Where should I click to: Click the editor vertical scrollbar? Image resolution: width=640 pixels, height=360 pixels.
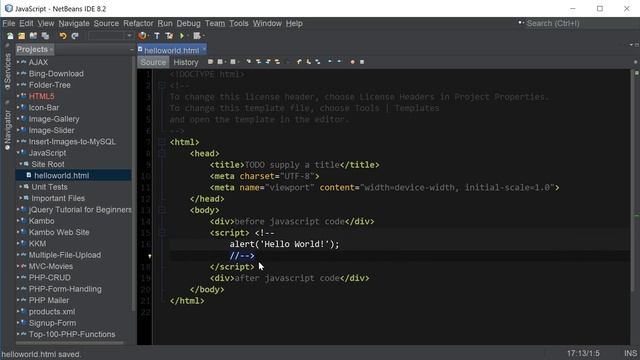coord(632,180)
